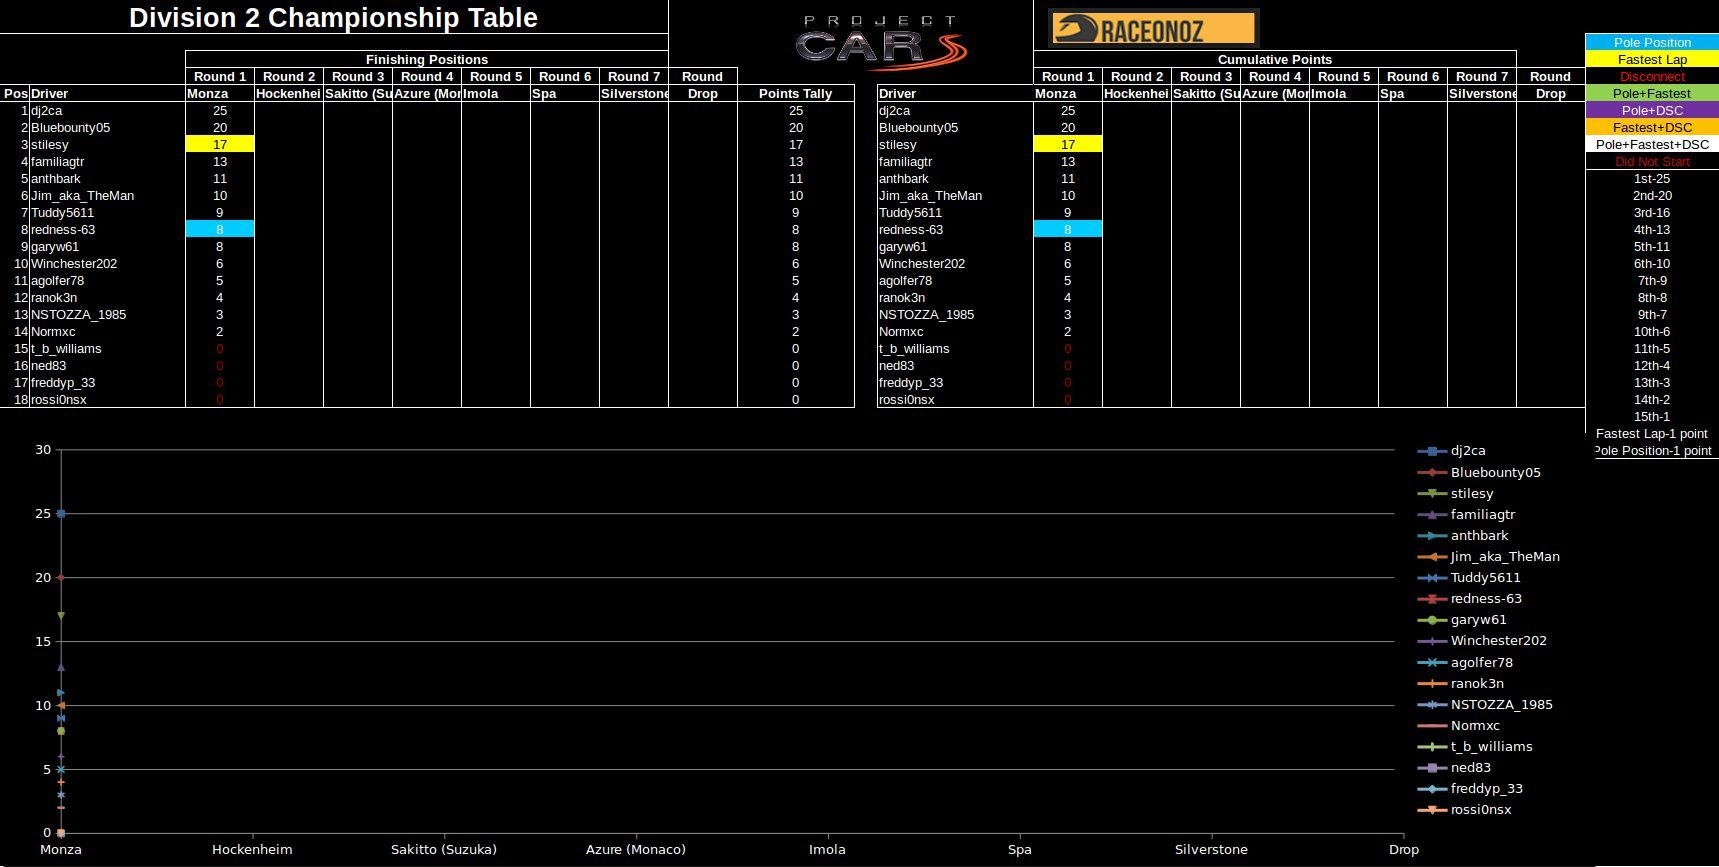This screenshot has height=867, width=1719.
Task: Select the Points Tally value for Normxc
Action: [796, 331]
